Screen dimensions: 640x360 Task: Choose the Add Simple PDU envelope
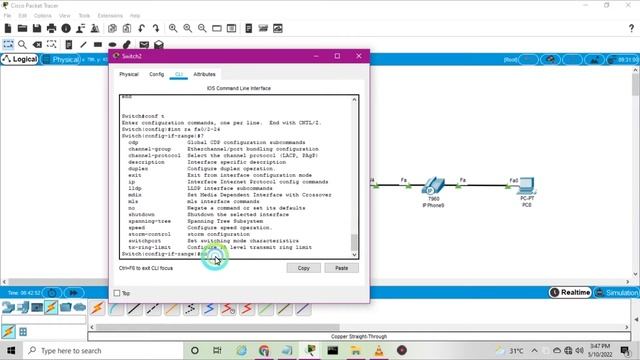pyautogui.click(x=144, y=44)
